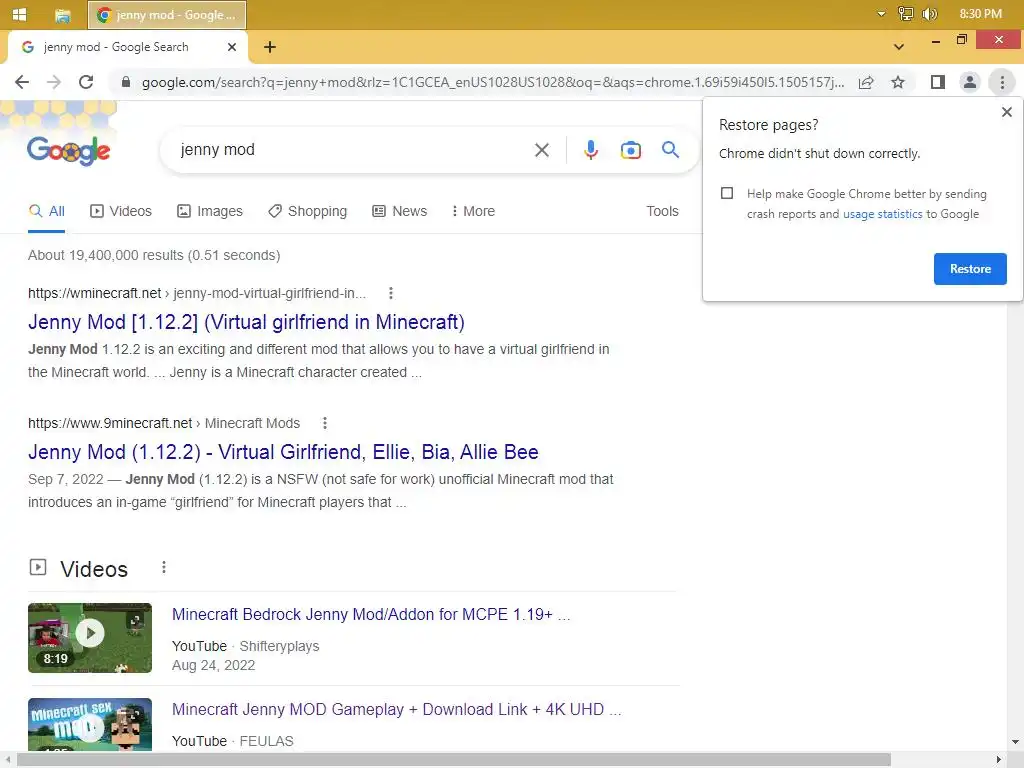Viewport: 1024px width, 768px height.
Task: Open the Chrome profile avatar
Action: click(970, 82)
